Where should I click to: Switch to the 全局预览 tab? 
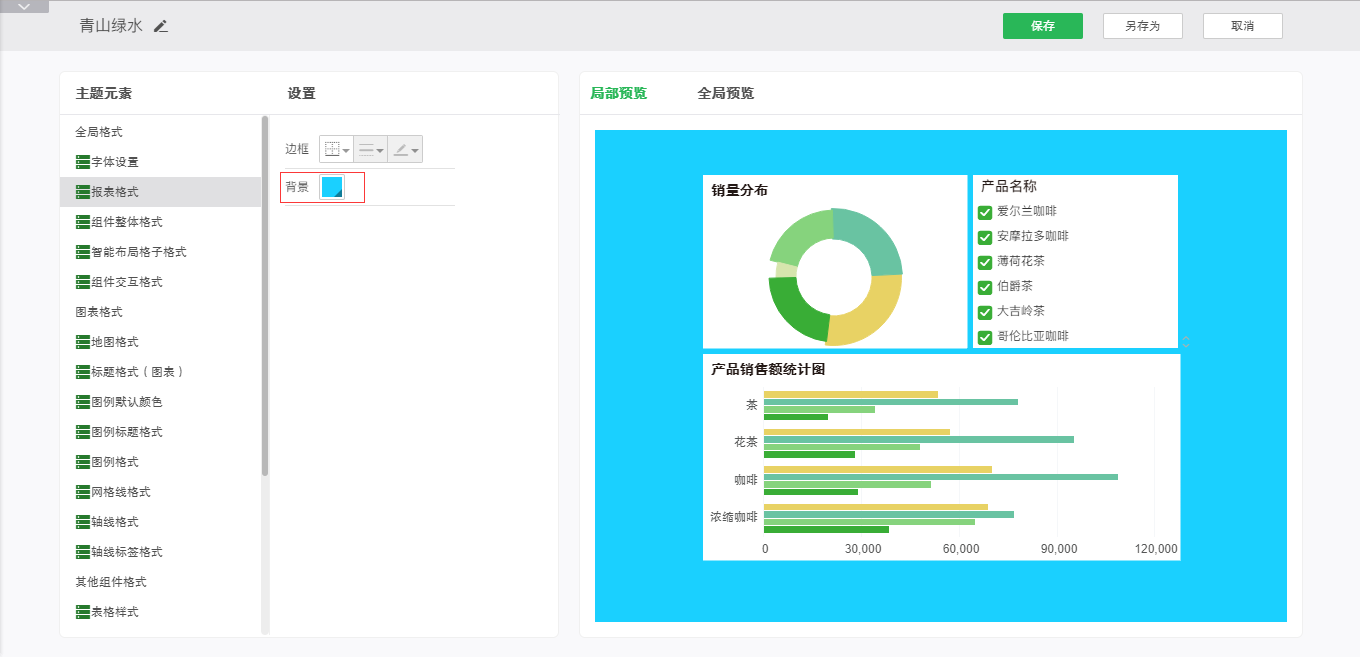pyautogui.click(x=725, y=93)
